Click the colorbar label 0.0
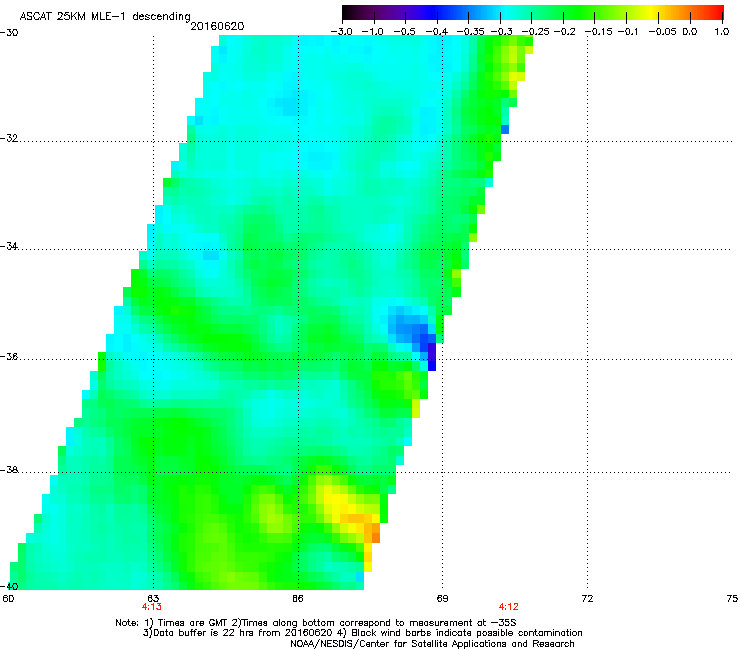The image size is (740, 650). click(690, 32)
